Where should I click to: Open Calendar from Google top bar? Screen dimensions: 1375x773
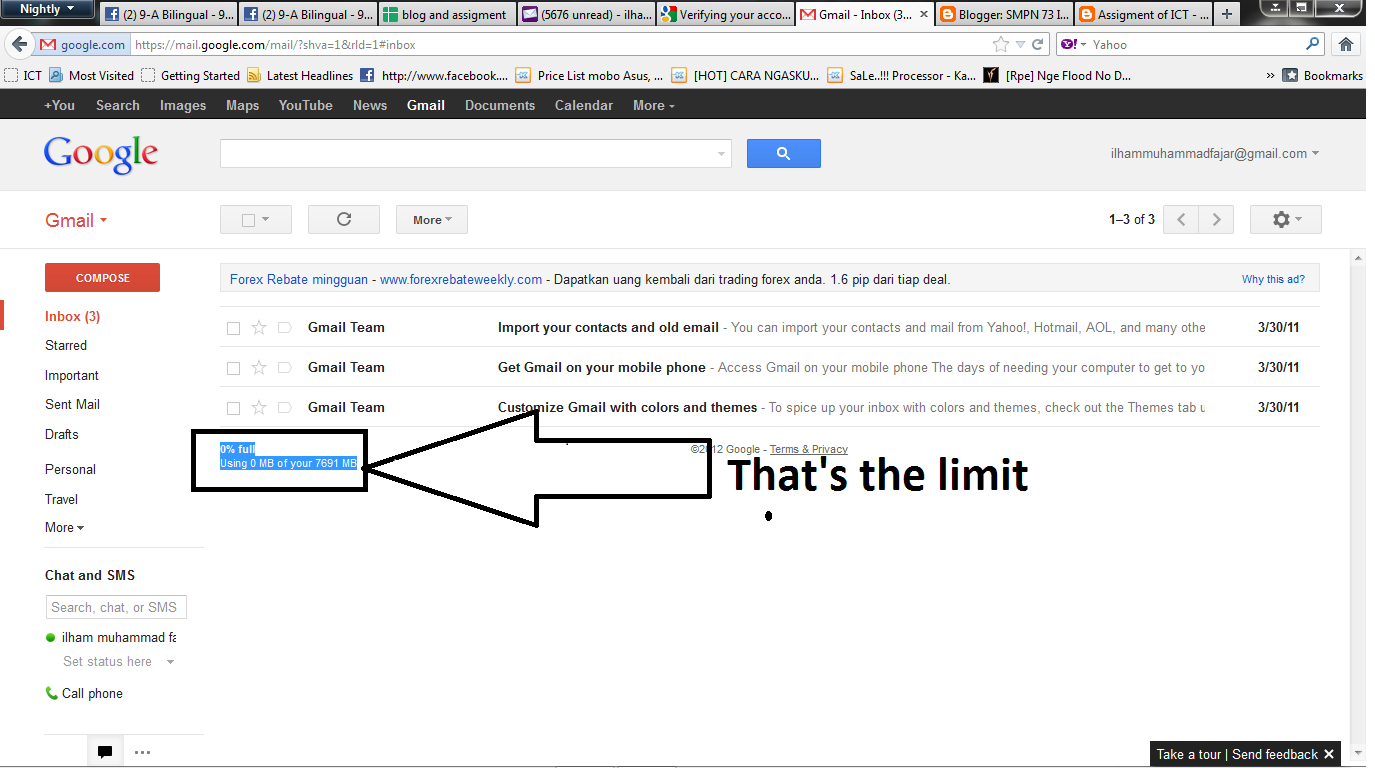point(584,105)
